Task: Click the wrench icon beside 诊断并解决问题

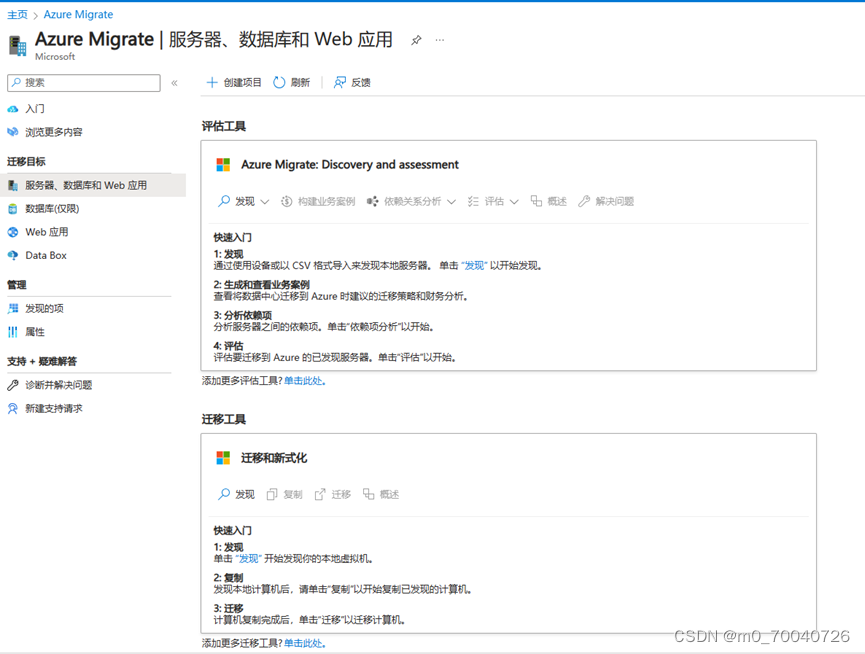Action: click(x=13, y=385)
